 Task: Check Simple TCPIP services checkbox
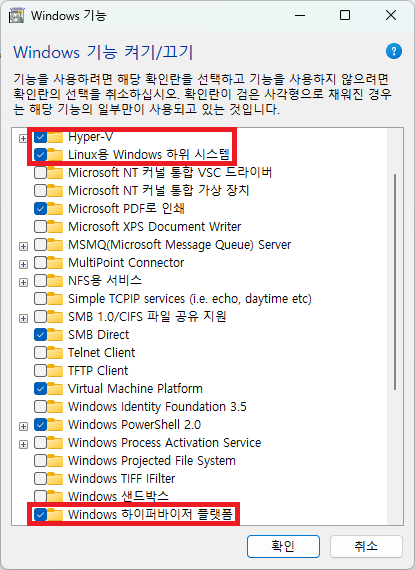point(40,299)
